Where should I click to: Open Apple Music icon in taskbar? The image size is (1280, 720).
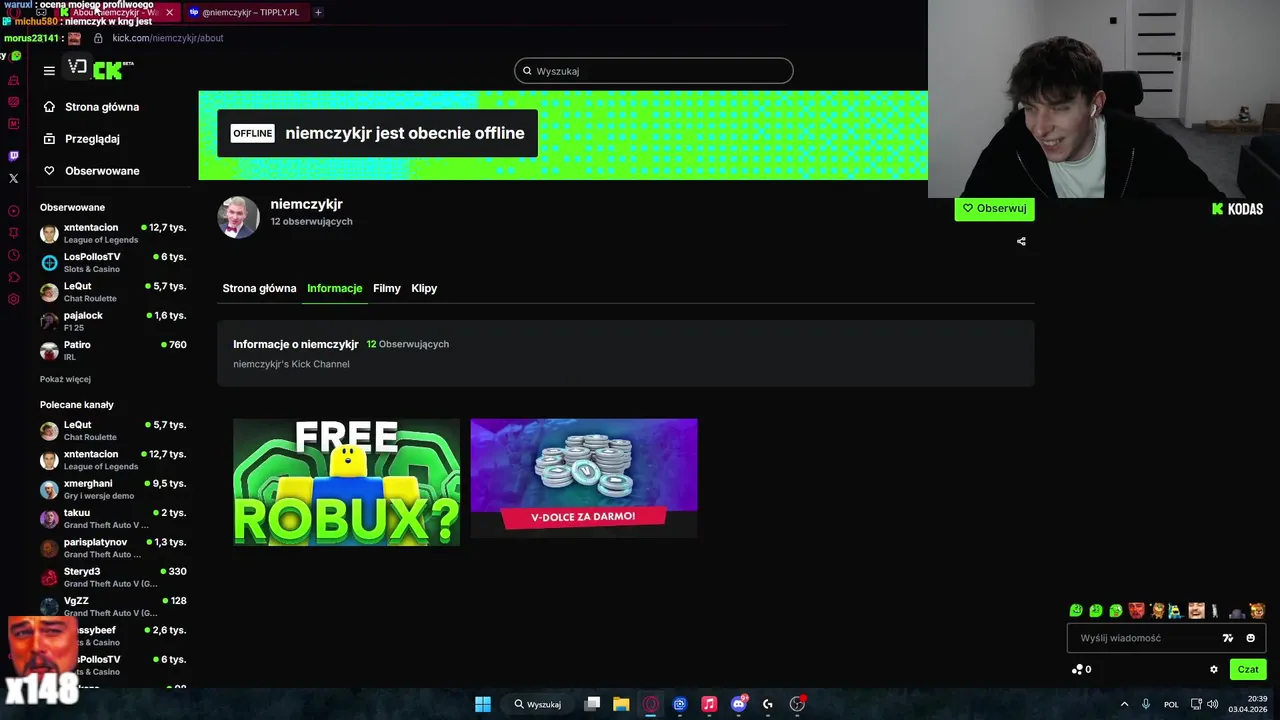(709, 704)
